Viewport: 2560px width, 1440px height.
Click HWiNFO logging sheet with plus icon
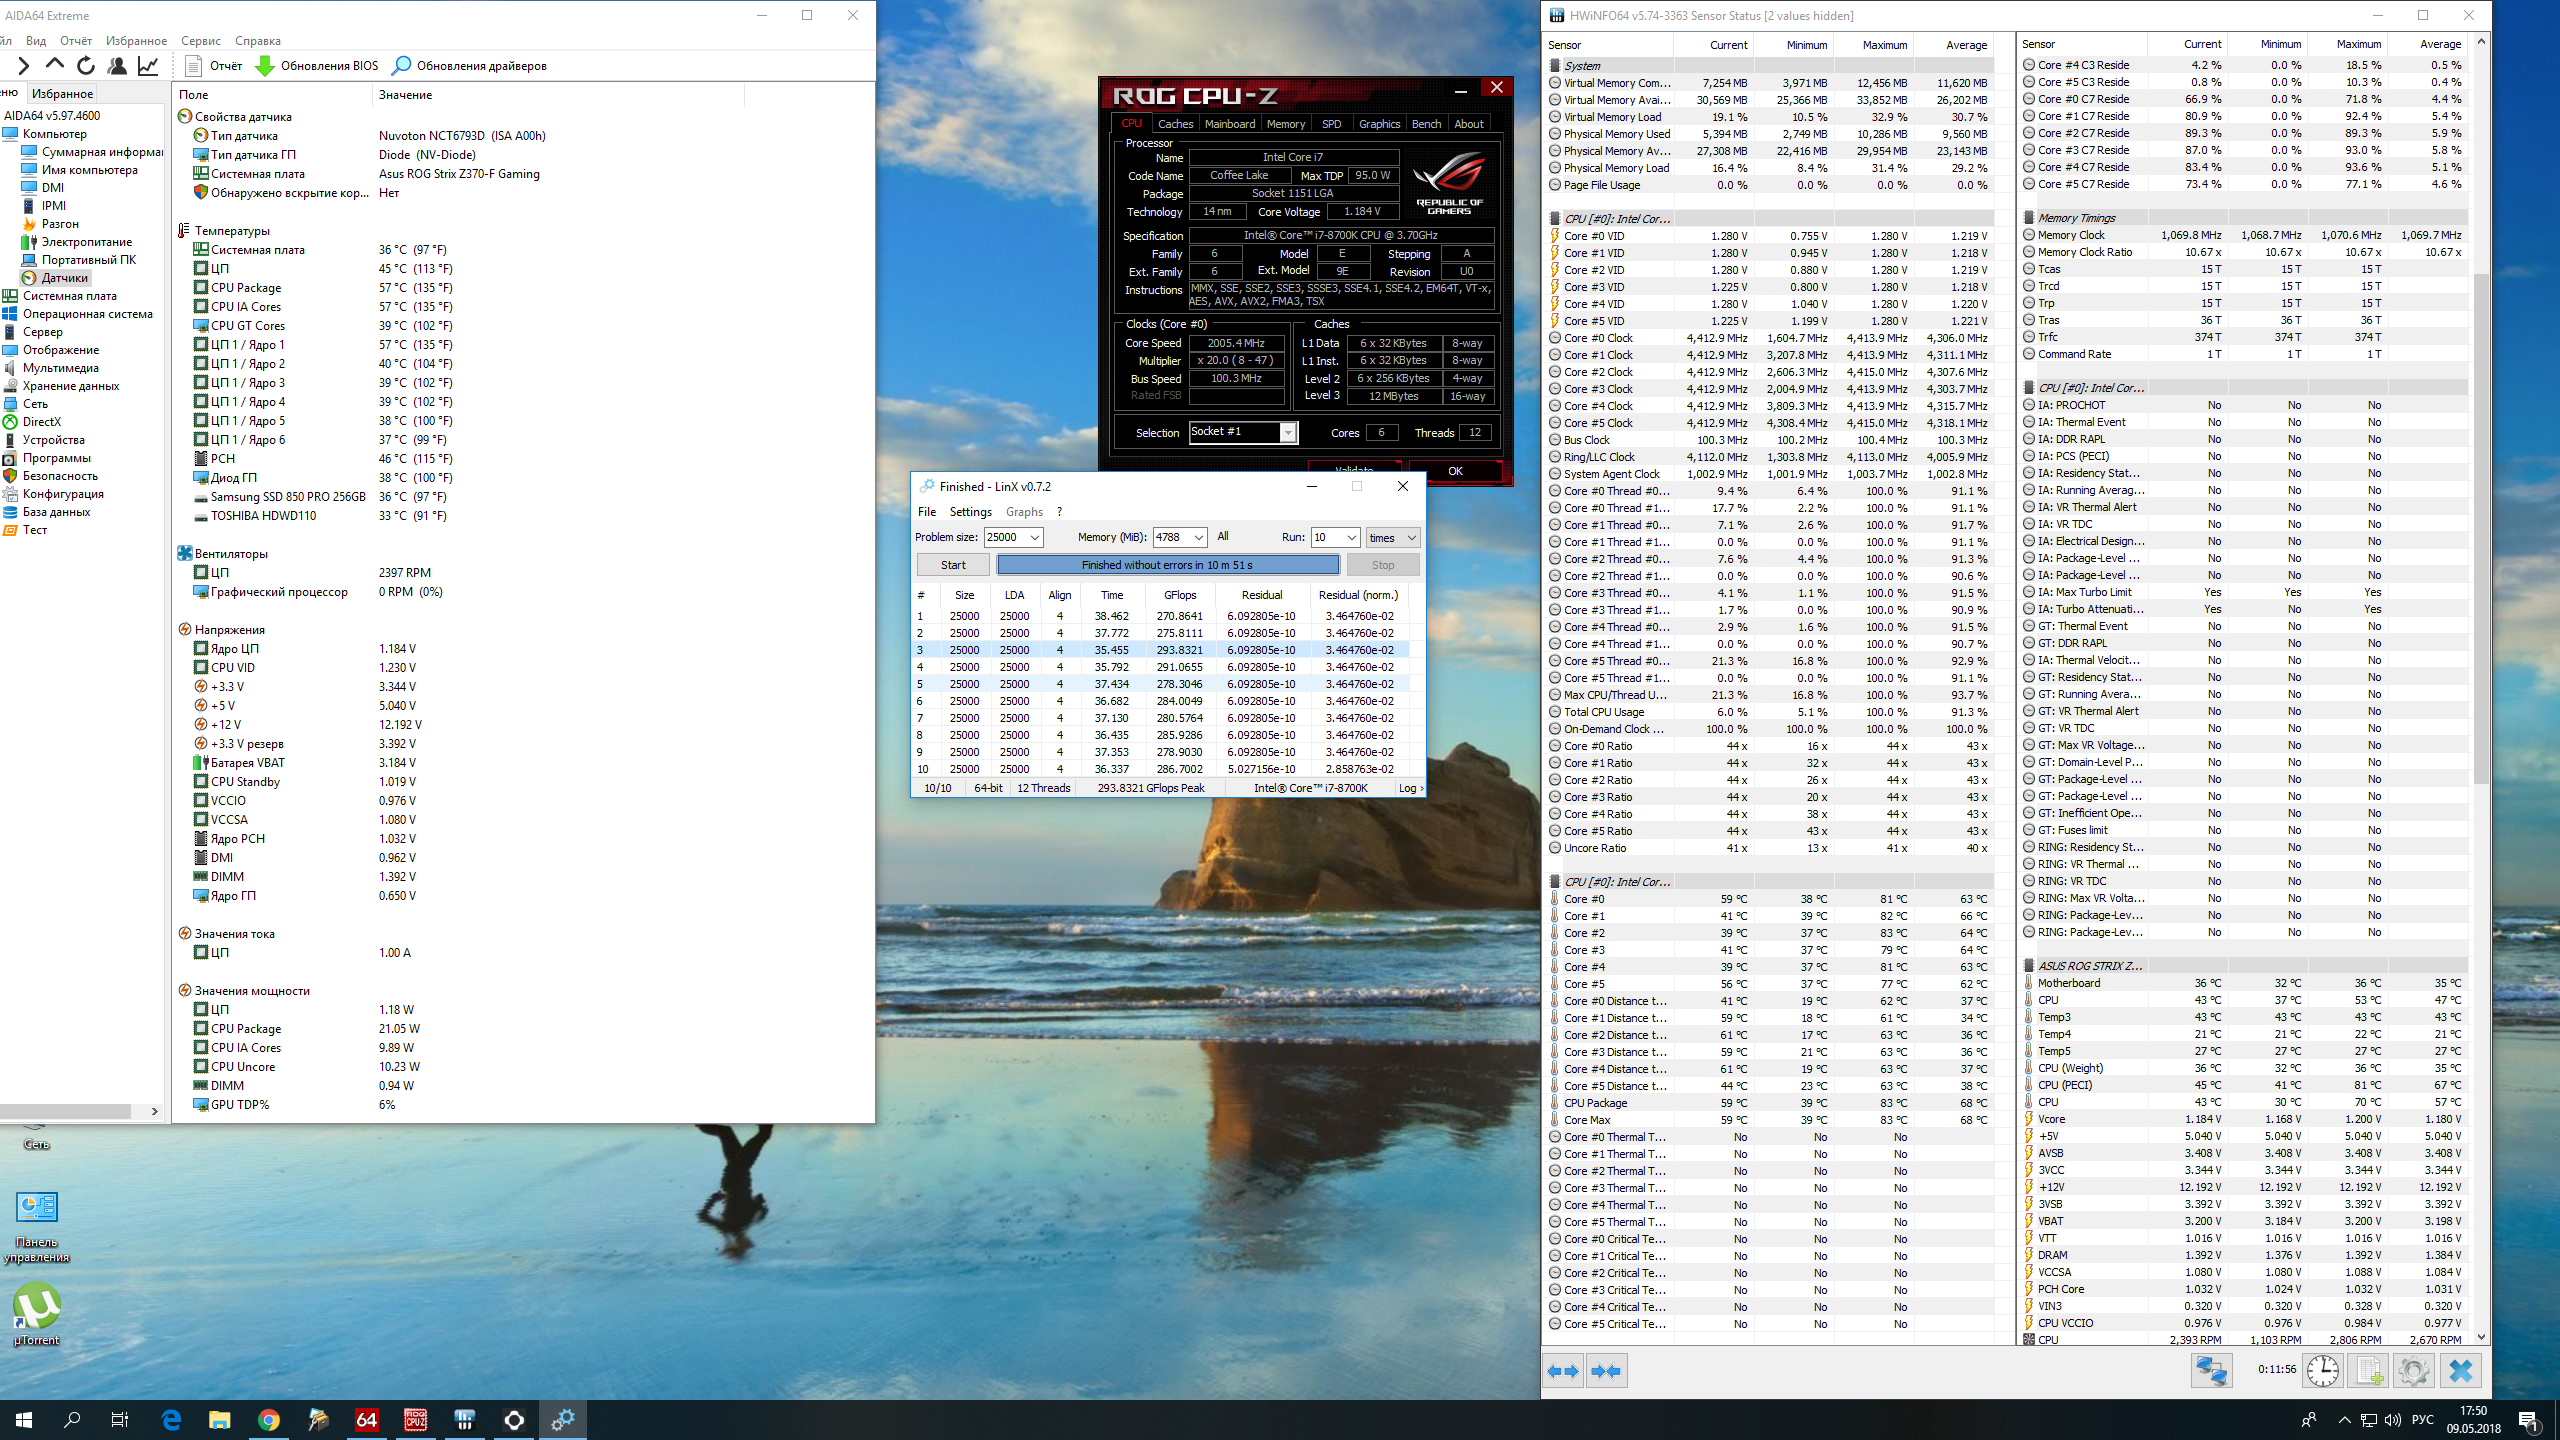2368,1370
